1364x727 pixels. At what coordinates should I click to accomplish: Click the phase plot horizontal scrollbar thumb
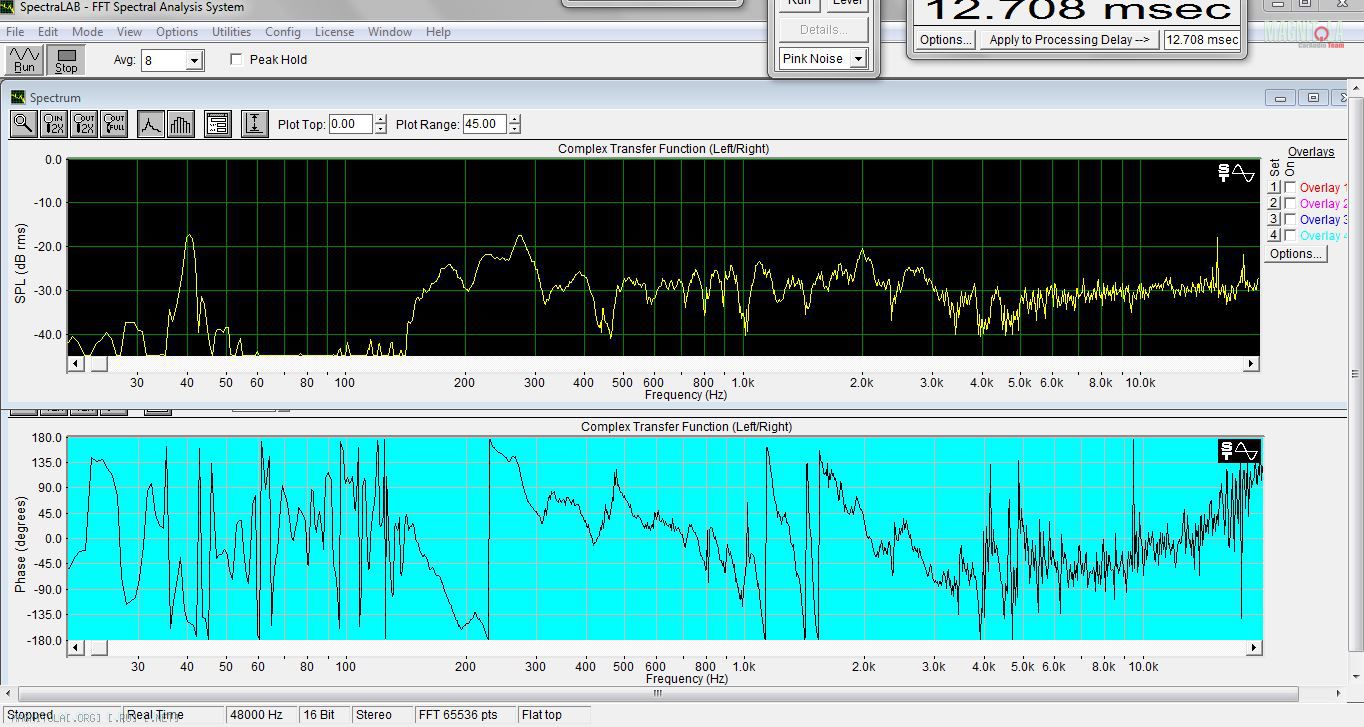98,649
